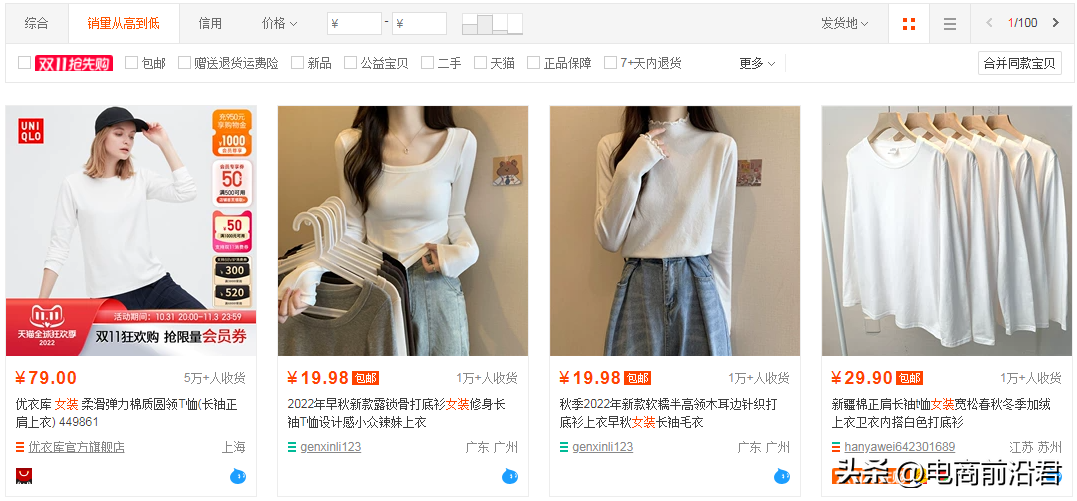The image size is (1077, 501).
Task: Switch to list view layout icon
Action: [x=950, y=24]
